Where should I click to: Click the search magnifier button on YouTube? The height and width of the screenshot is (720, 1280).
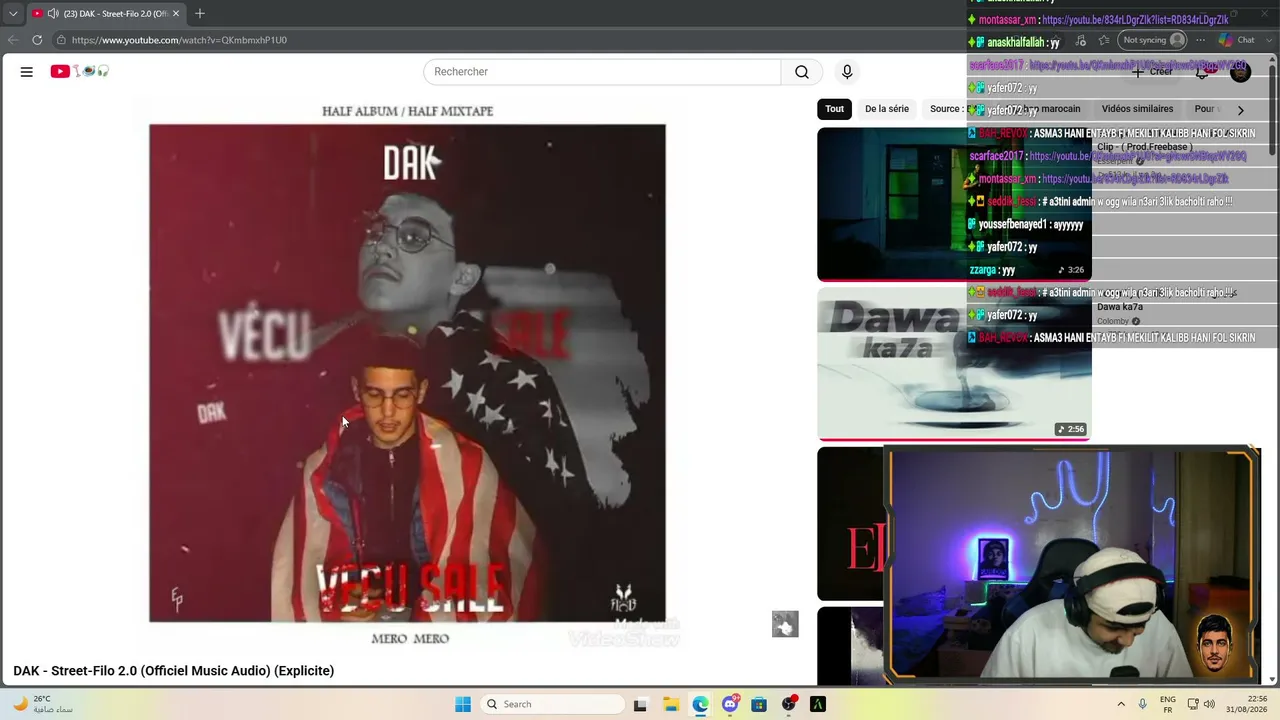coord(802,72)
